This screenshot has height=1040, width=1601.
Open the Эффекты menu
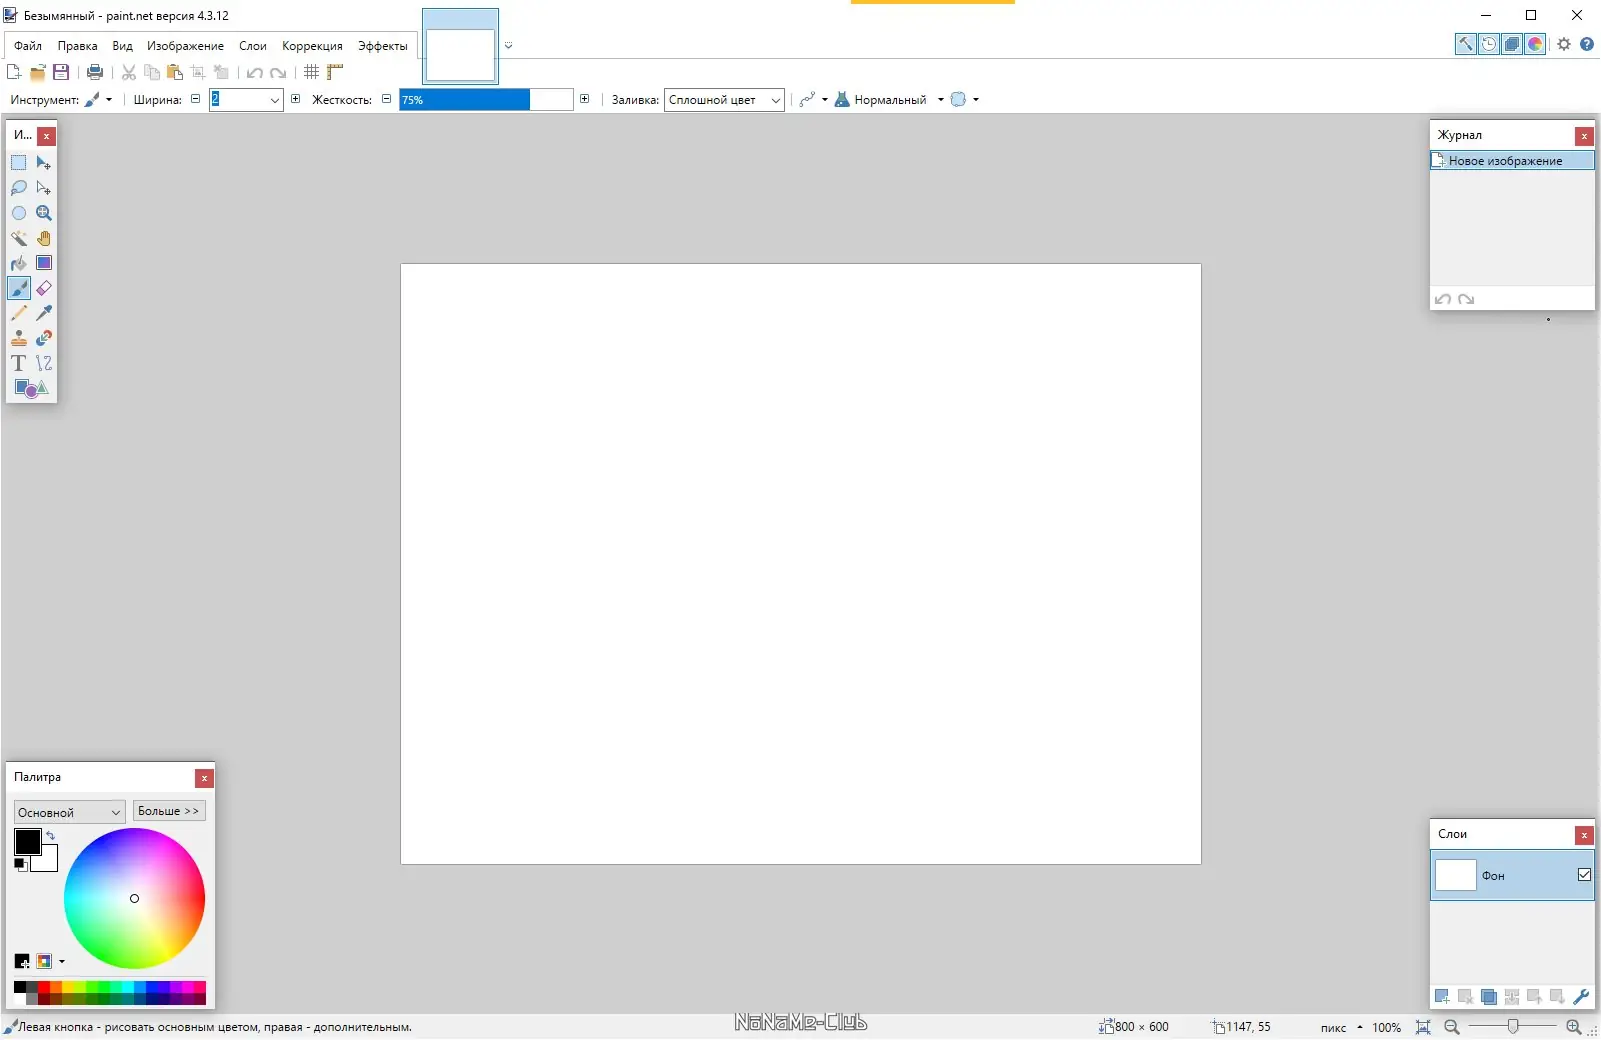[383, 46]
